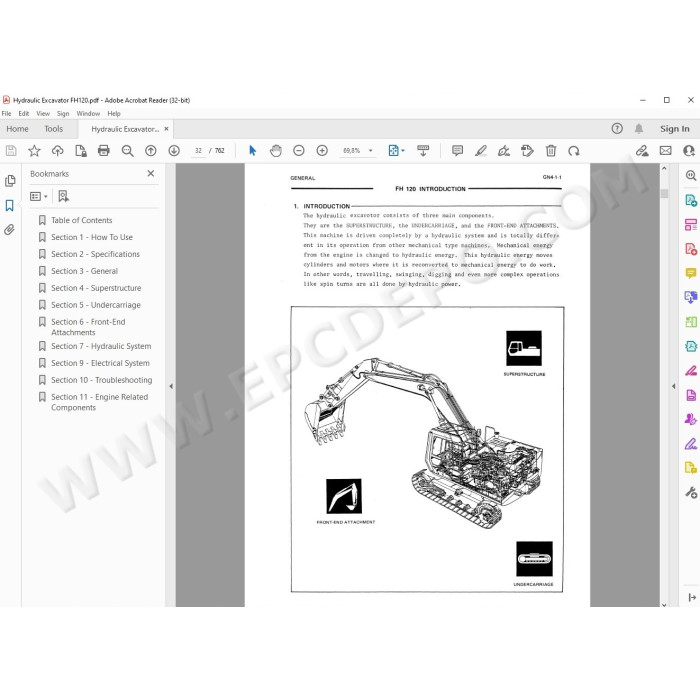Open the Window menu
The width and height of the screenshot is (700, 700).
[x=88, y=113]
